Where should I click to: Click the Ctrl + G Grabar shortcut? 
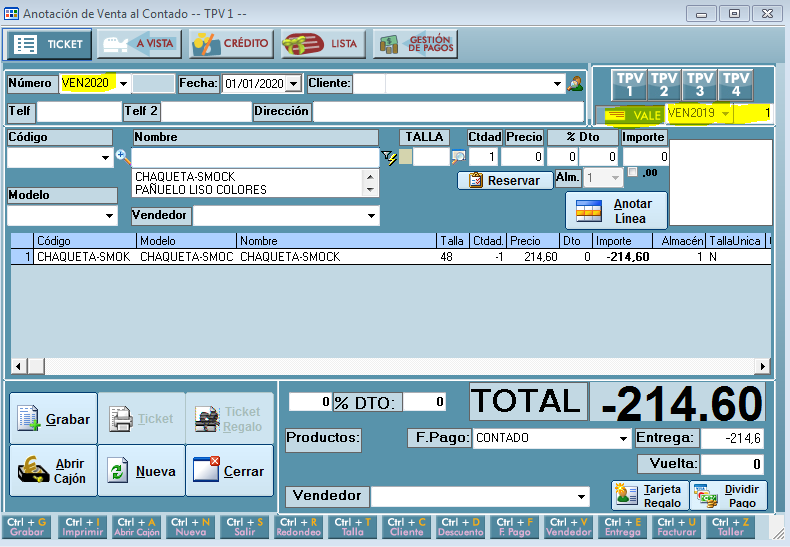click(27, 527)
